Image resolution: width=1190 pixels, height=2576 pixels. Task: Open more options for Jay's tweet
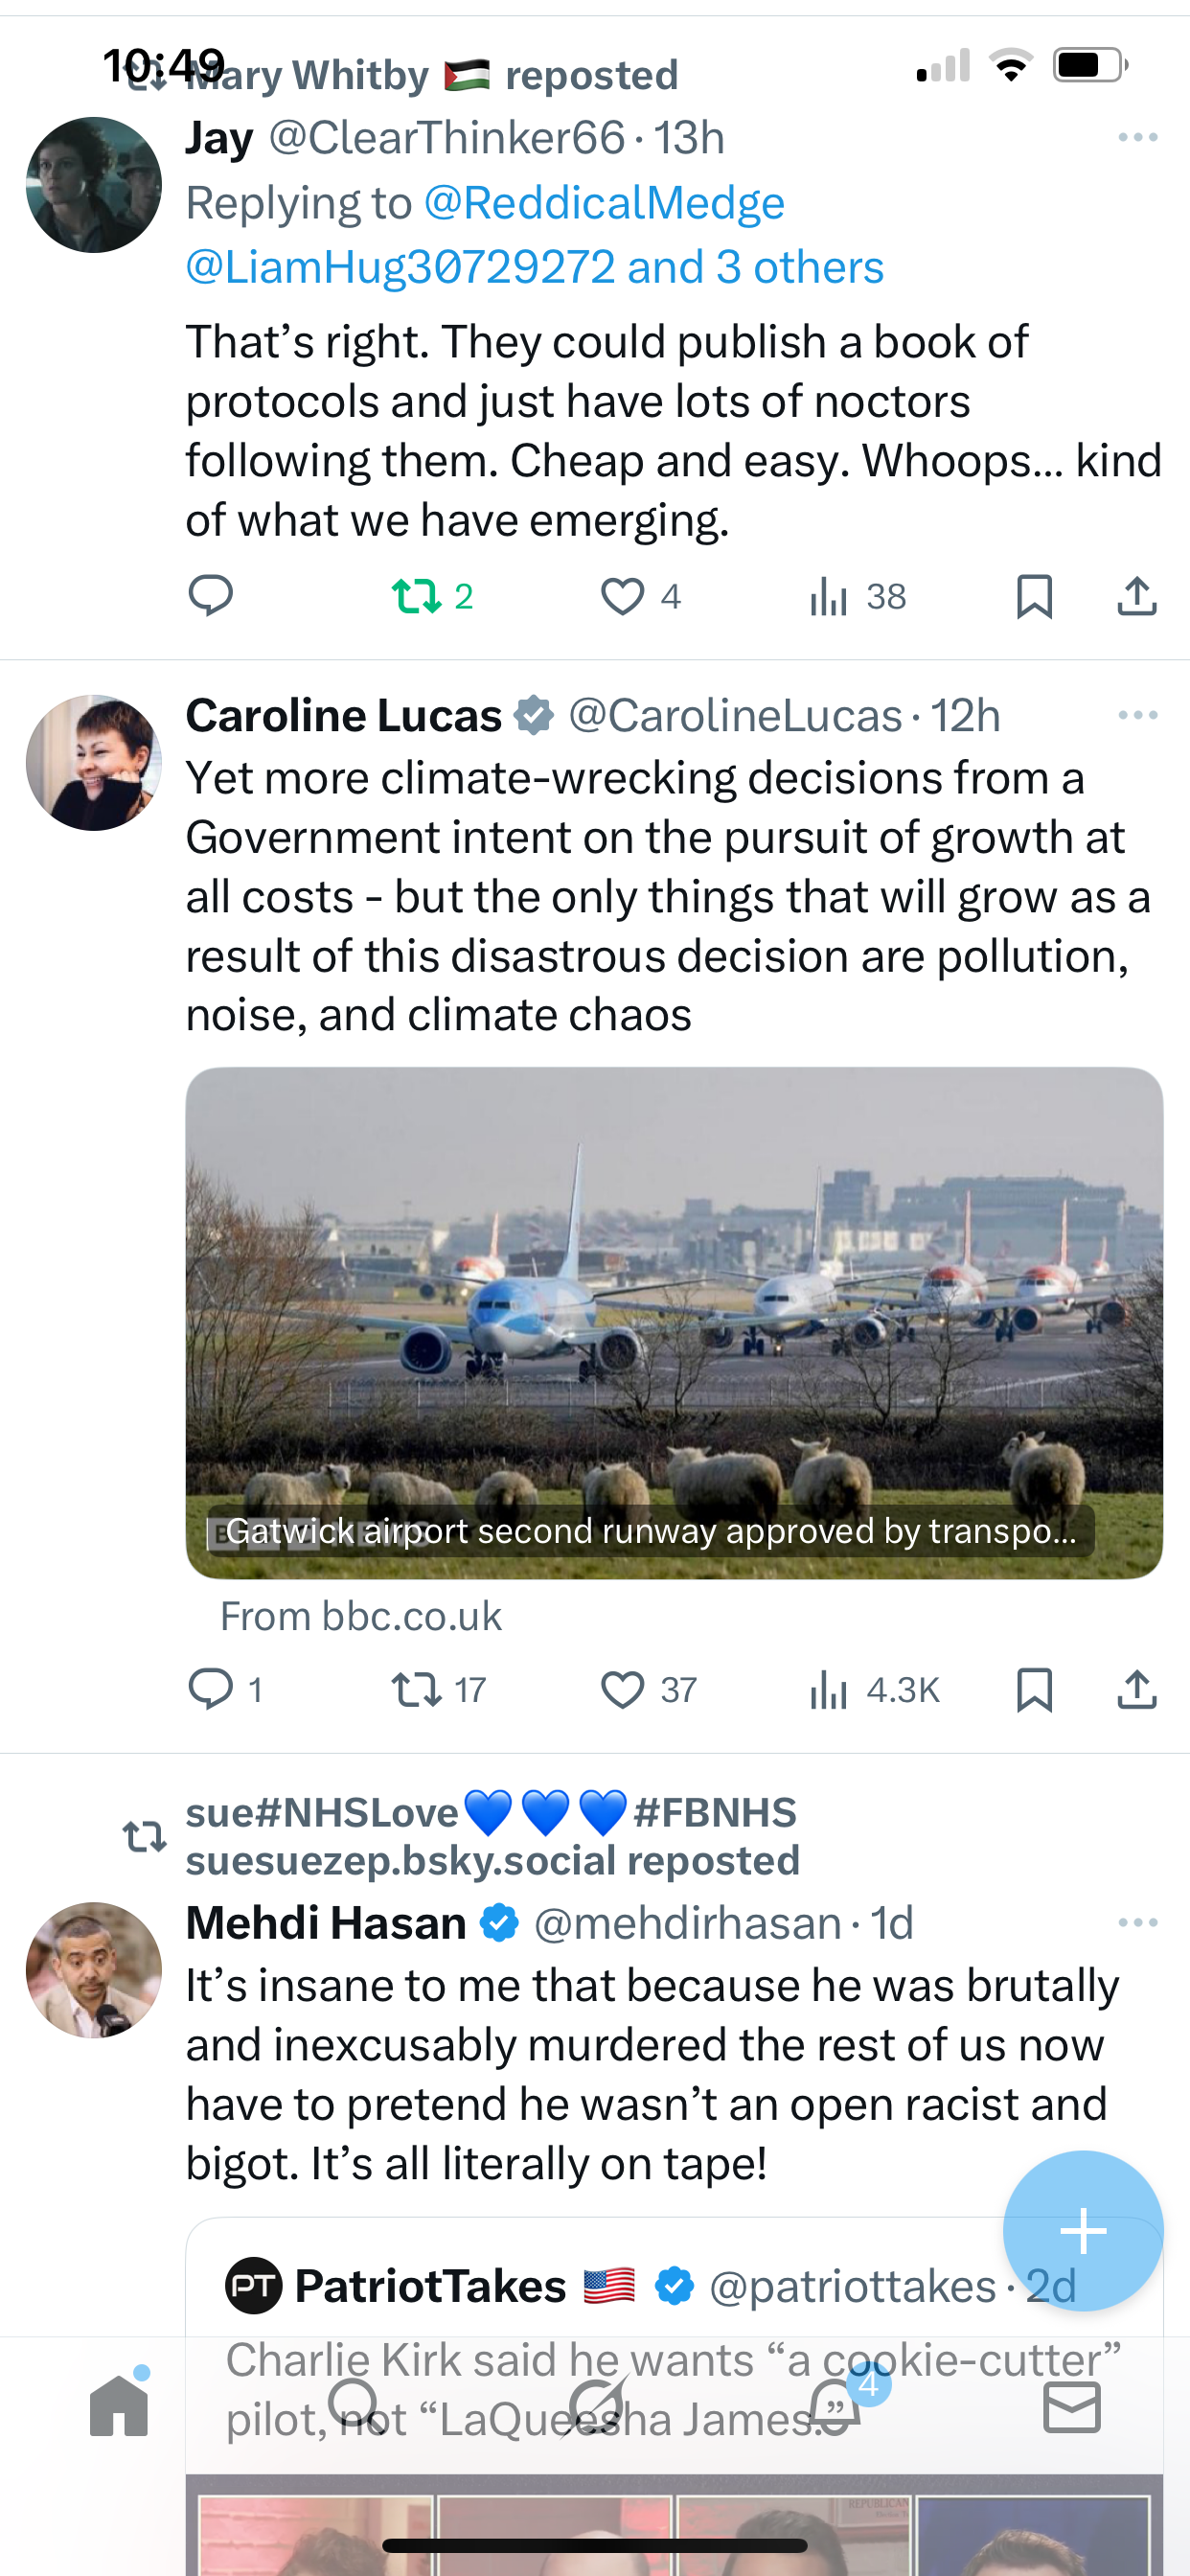pyautogui.click(x=1137, y=137)
